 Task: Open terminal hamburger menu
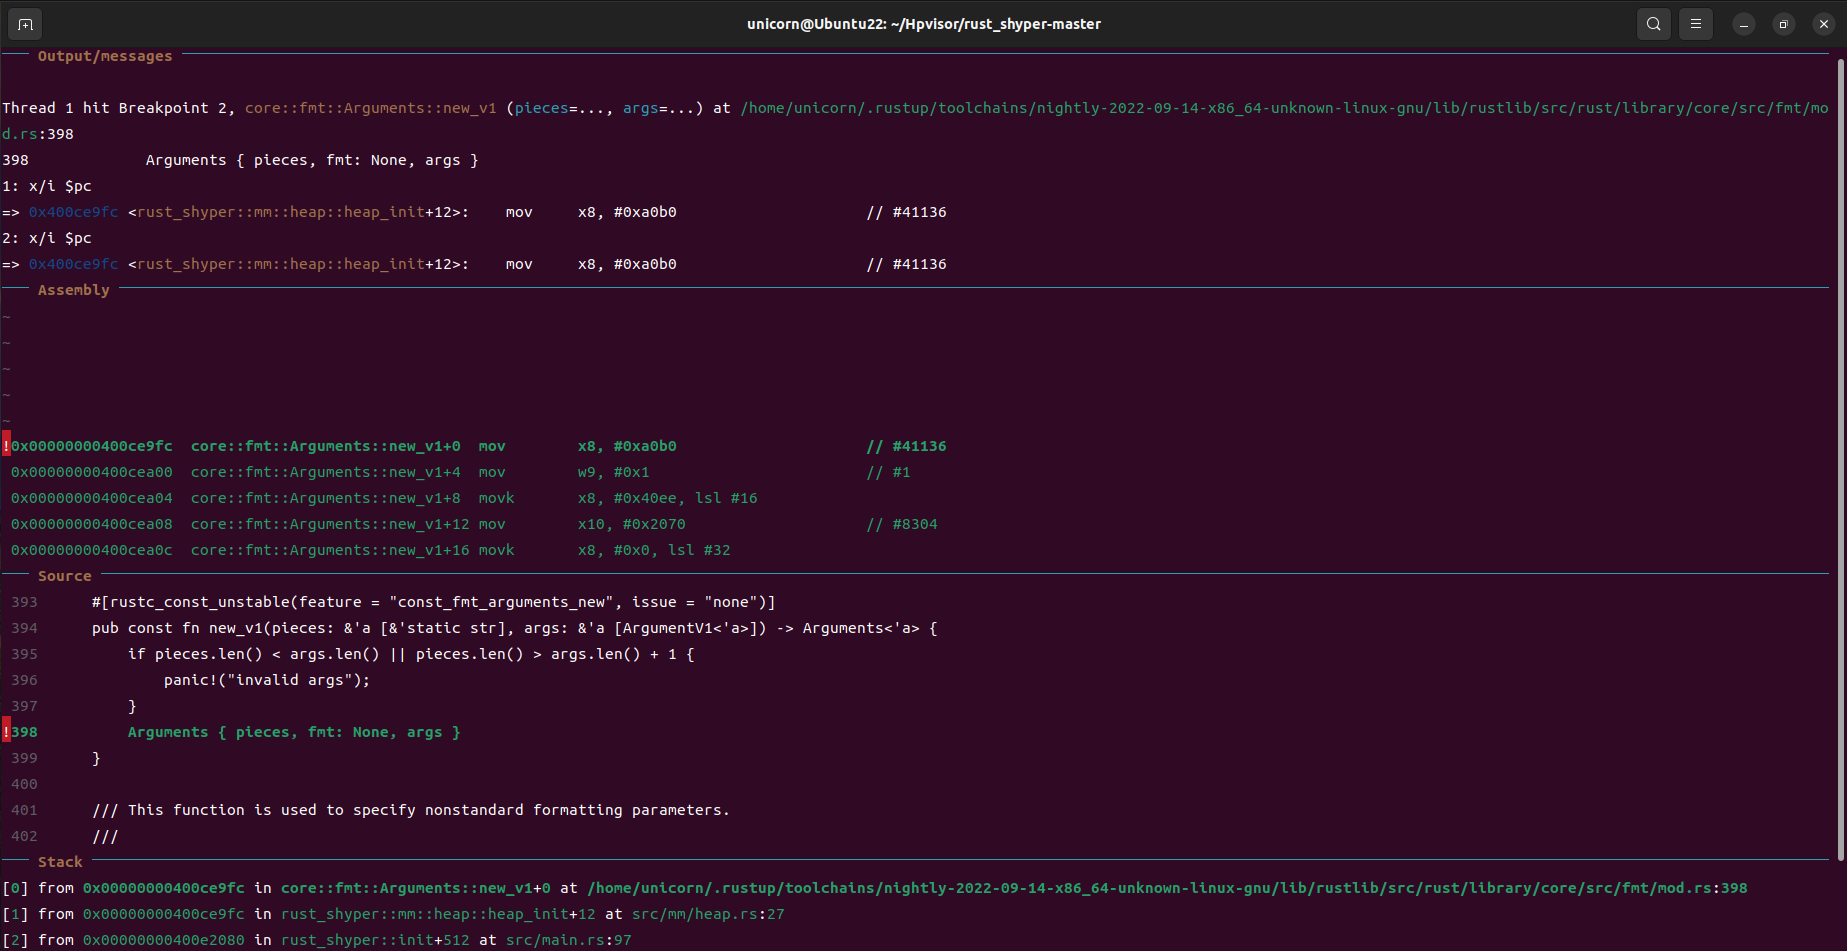point(1696,24)
